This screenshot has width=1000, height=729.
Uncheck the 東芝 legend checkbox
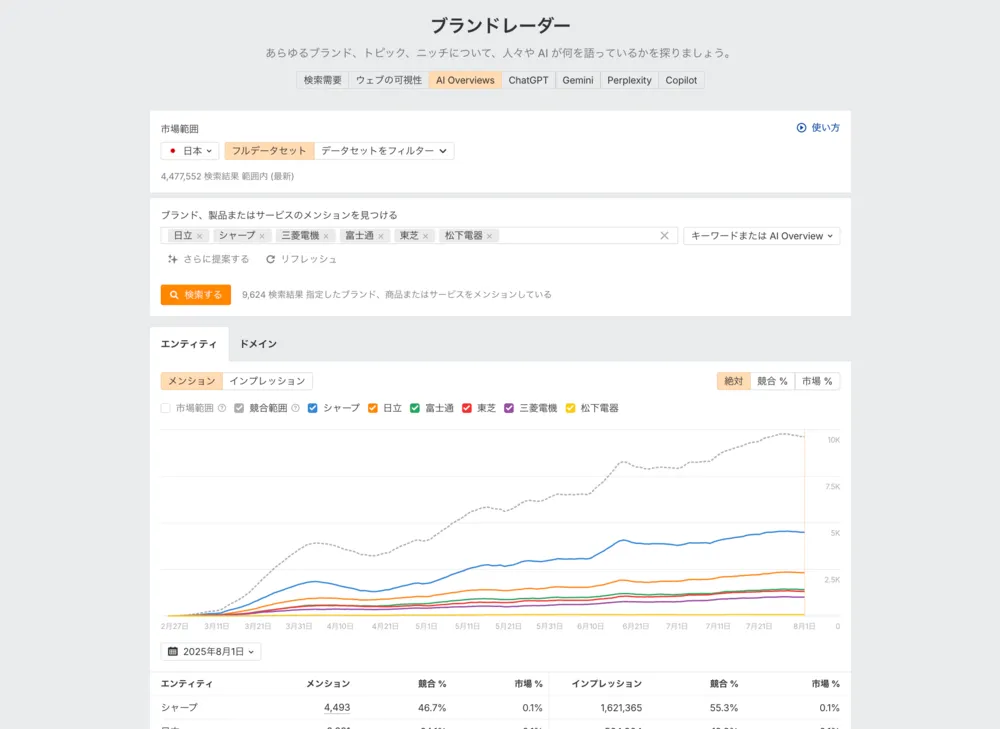(467, 408)
